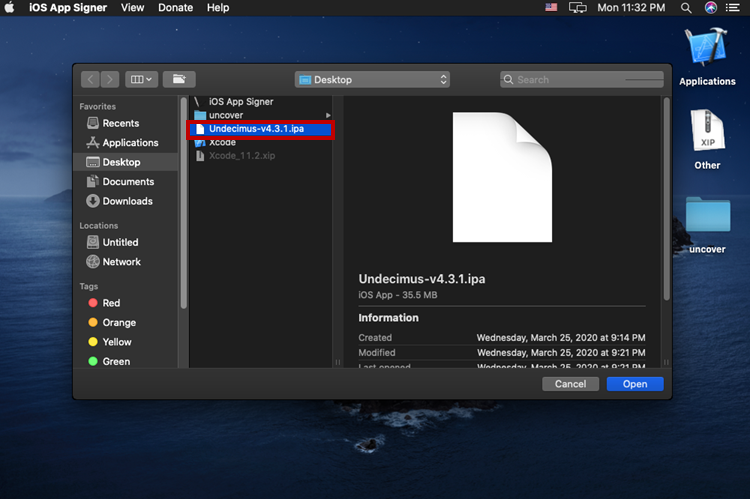Viewport: 750px width, 500px height.
Task: Expand uncover folder disclosure arrow
Action: click(x=328, y=115)
